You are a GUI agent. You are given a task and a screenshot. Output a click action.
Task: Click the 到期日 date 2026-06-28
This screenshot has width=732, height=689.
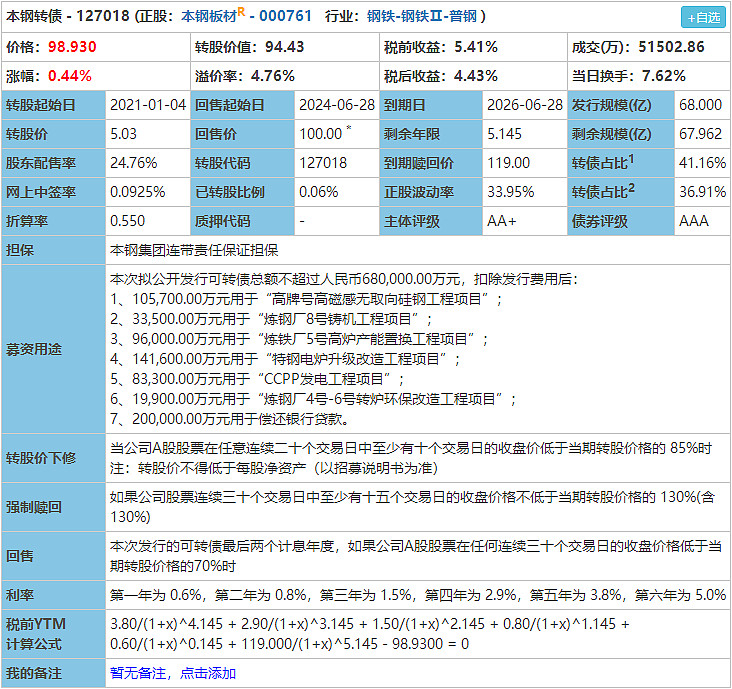tap(525, 105)
